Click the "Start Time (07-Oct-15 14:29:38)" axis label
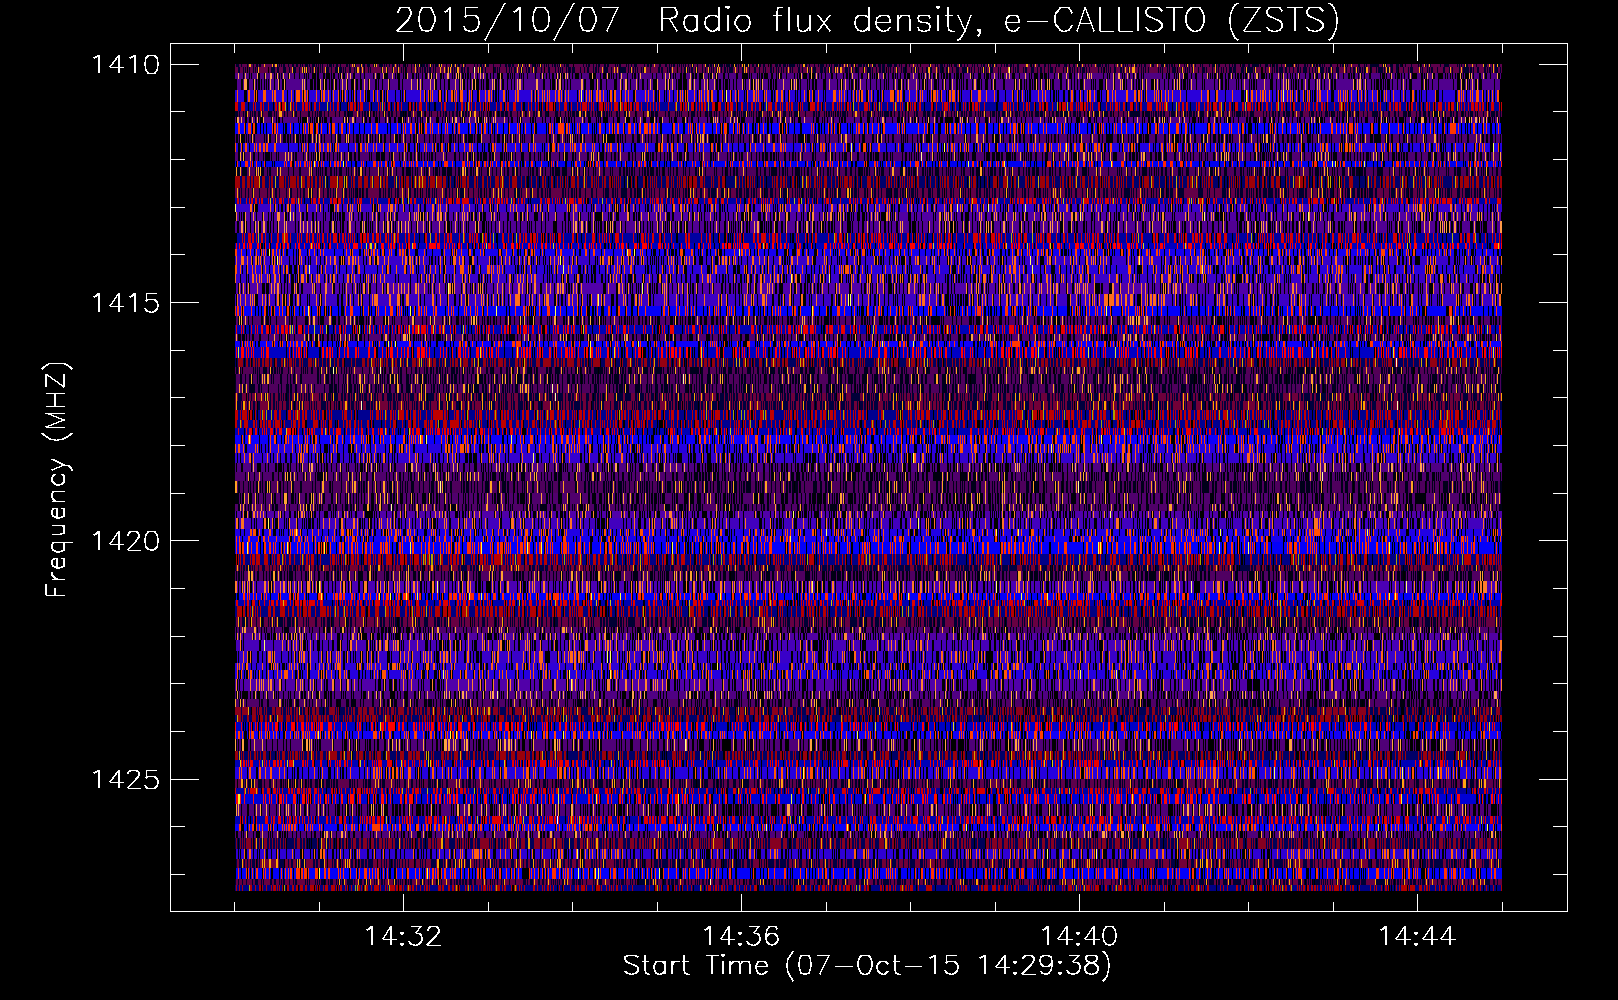The height and width of the screenshot is (1000, 1618). tap(867, 966)
